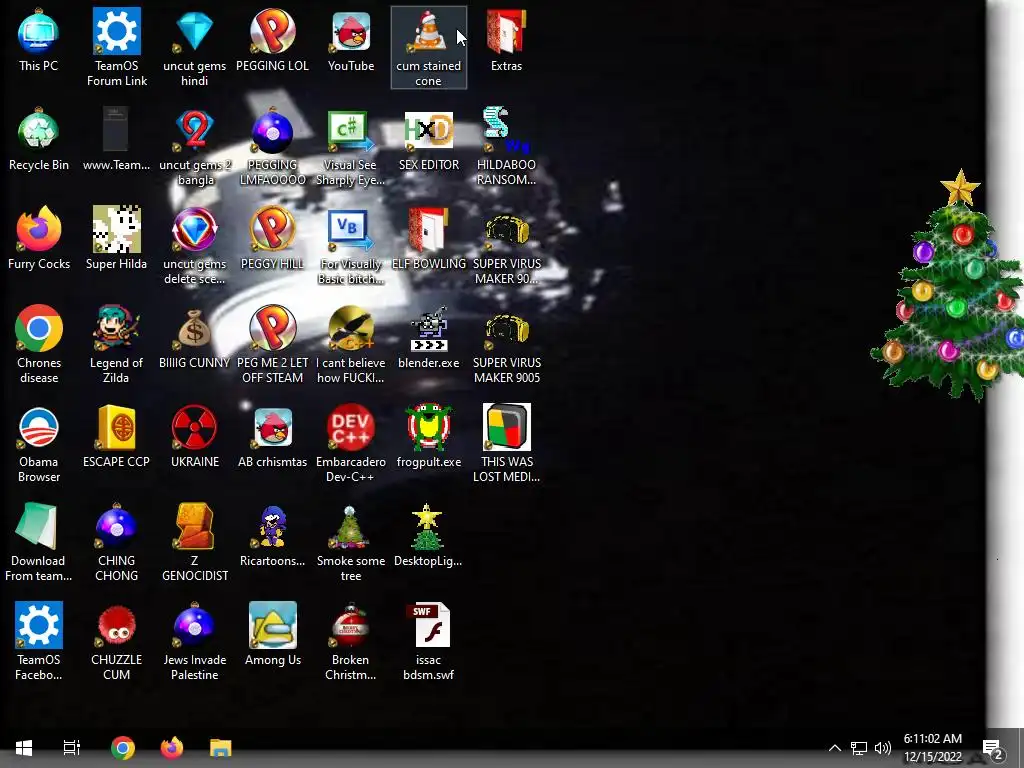Launch Chrome from the taskbar

[123, 748]
